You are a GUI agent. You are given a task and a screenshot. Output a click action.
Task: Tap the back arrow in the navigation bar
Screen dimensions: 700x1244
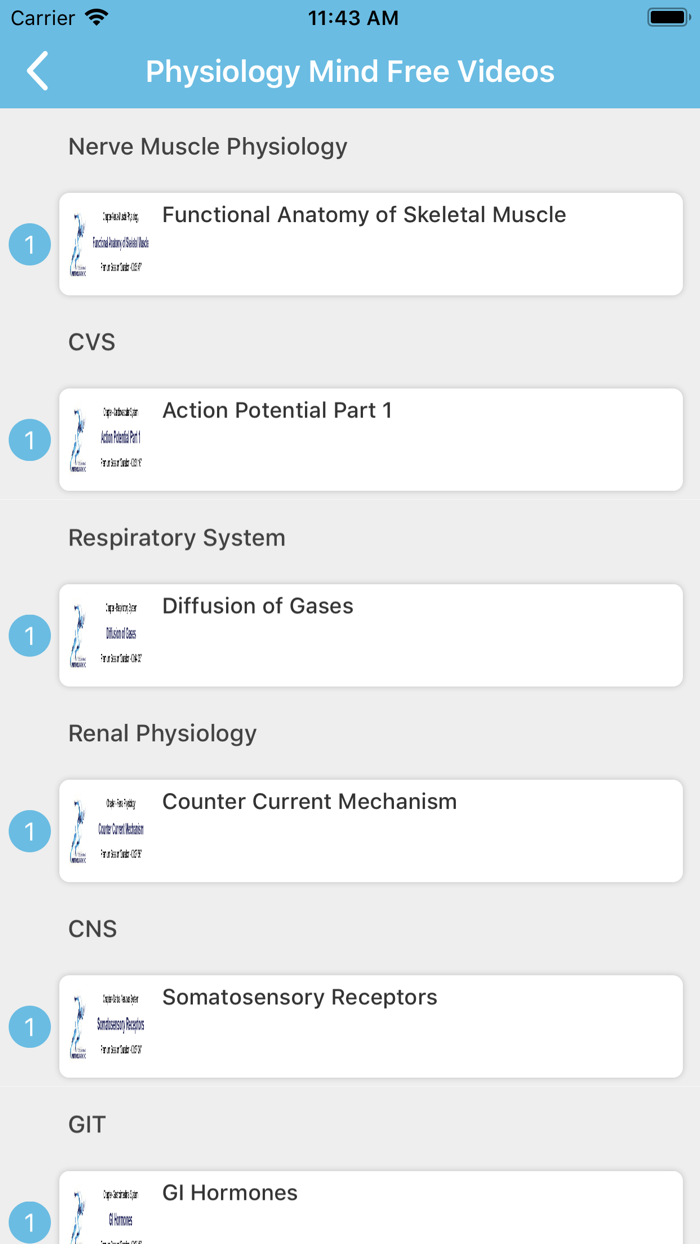tap(36, 71)
